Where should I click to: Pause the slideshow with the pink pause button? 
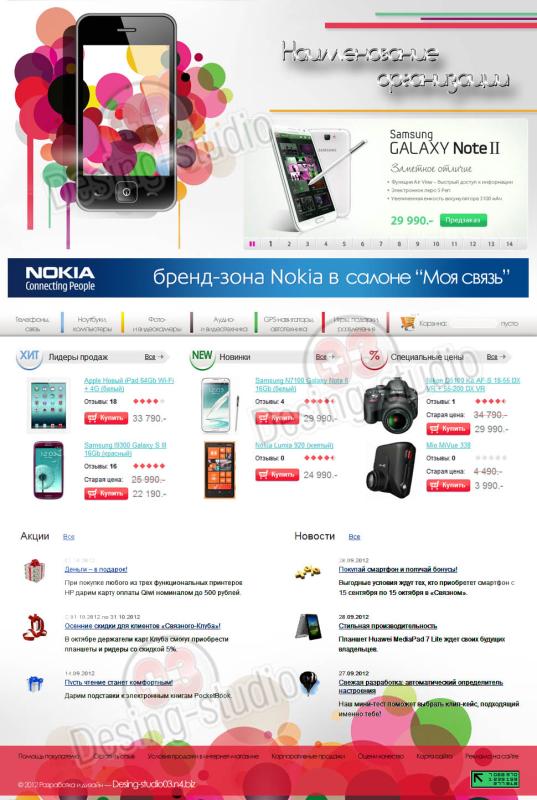(252, 244)
